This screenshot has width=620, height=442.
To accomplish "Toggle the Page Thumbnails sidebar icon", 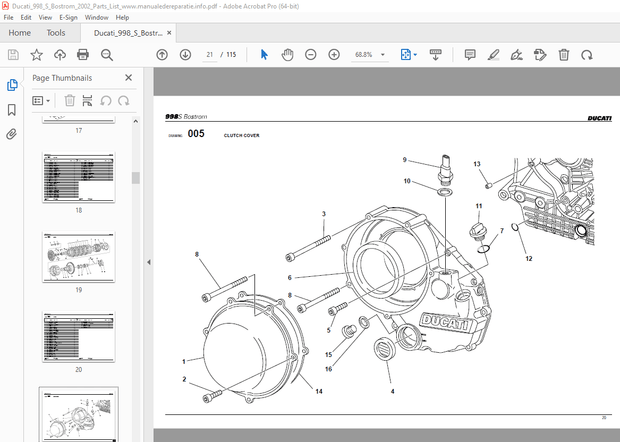I will click(x=12, y=85).
